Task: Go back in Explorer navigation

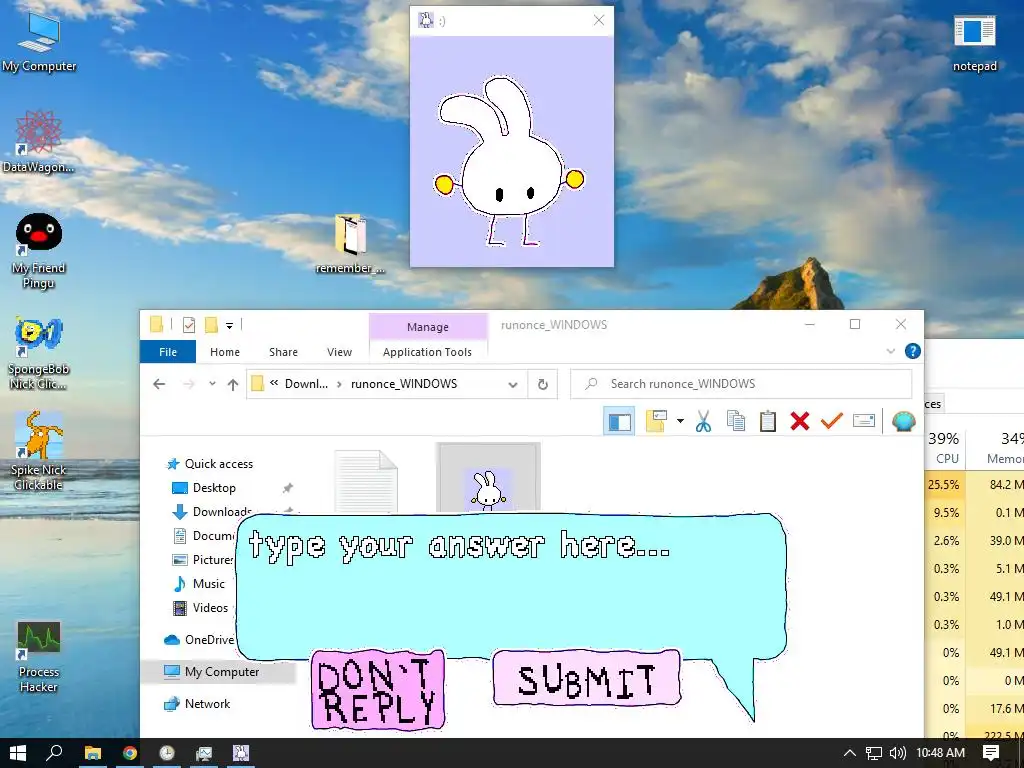Action: [x=159, y=384]
